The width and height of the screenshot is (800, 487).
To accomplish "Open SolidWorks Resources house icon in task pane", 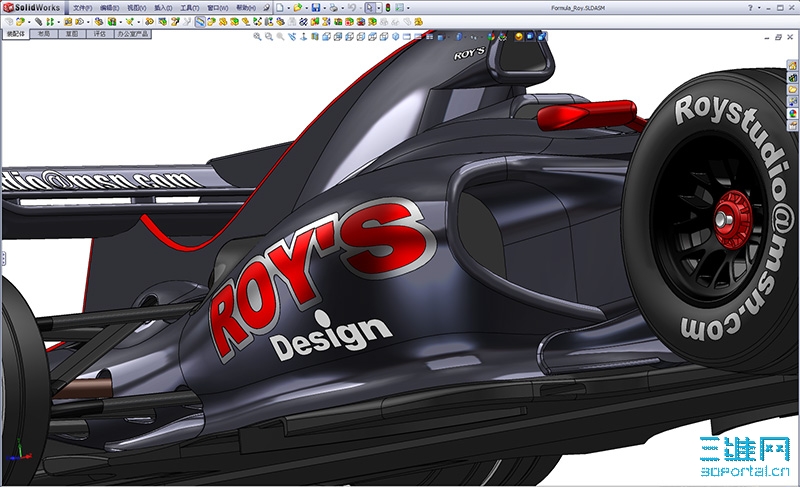I will 792,66.
